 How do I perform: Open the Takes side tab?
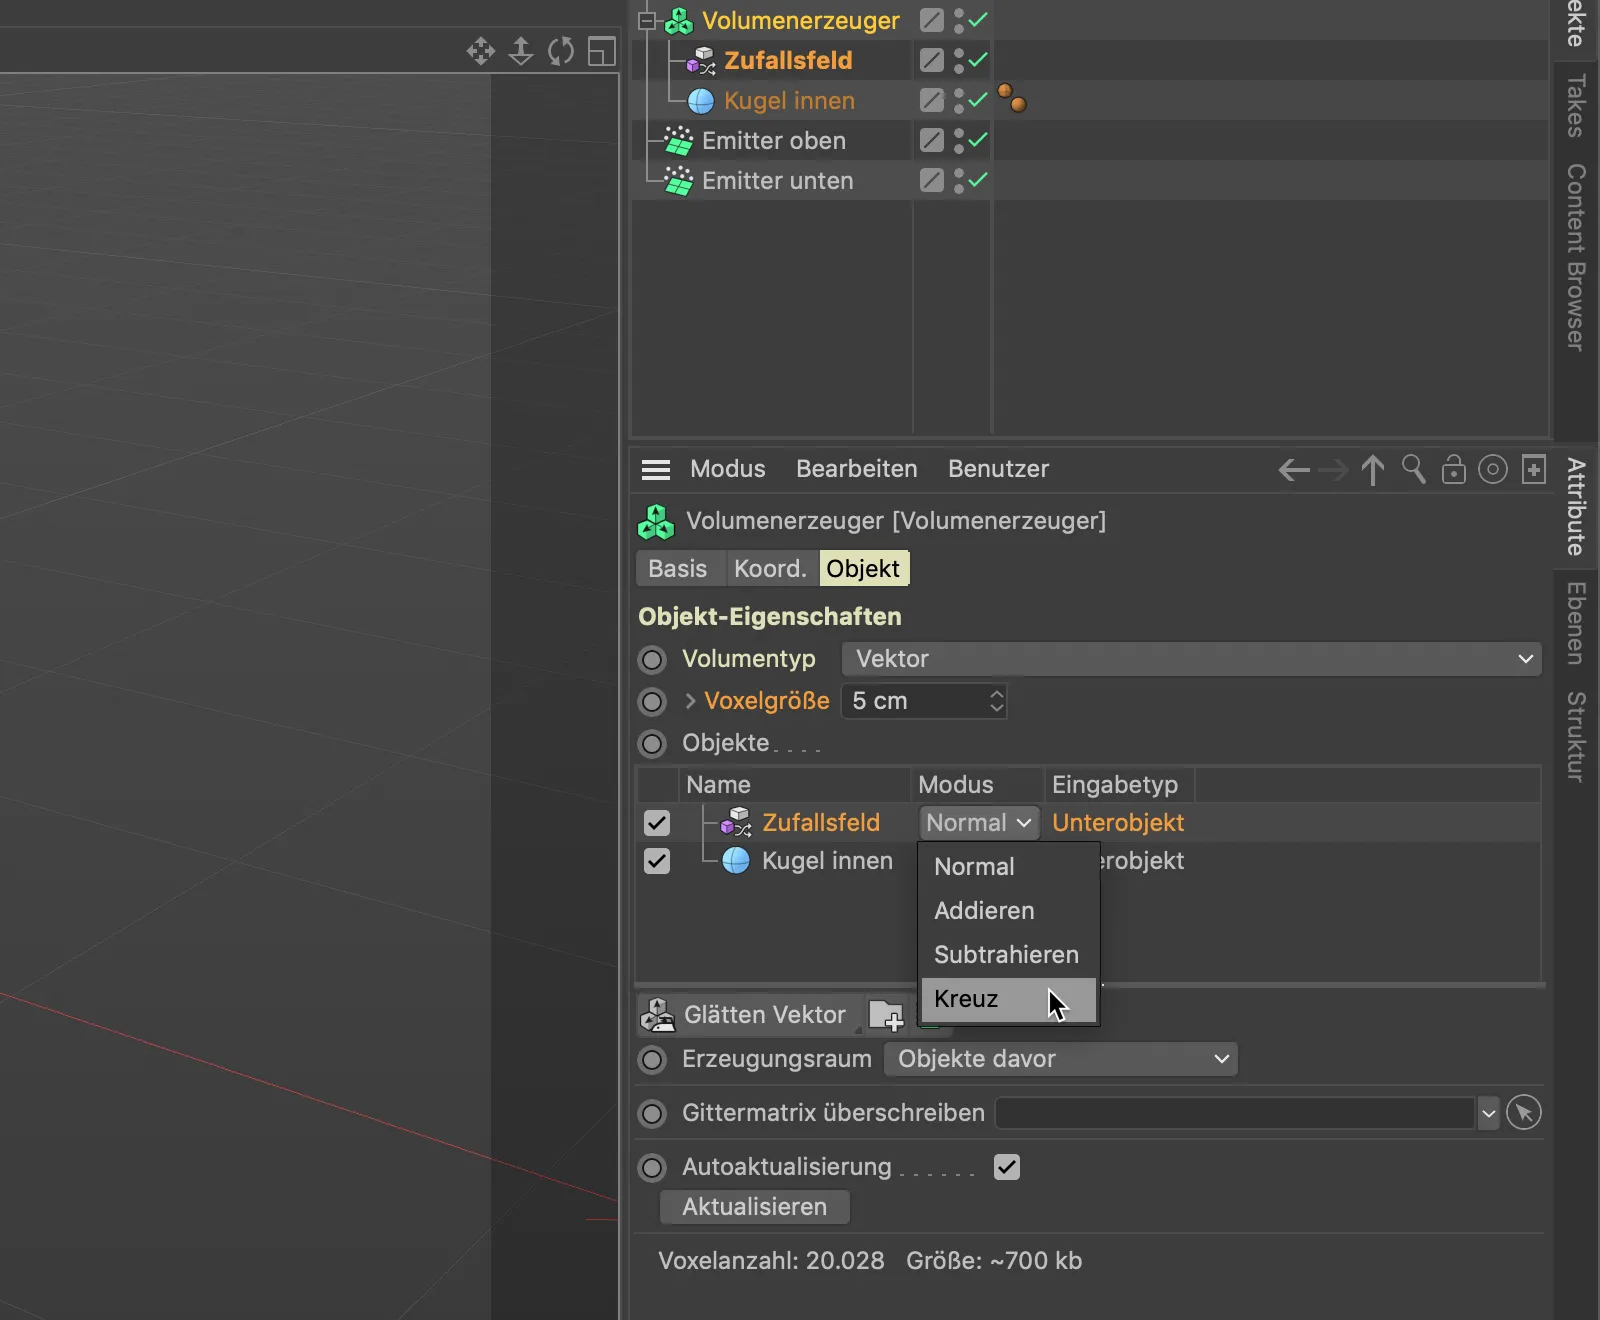1576,106
